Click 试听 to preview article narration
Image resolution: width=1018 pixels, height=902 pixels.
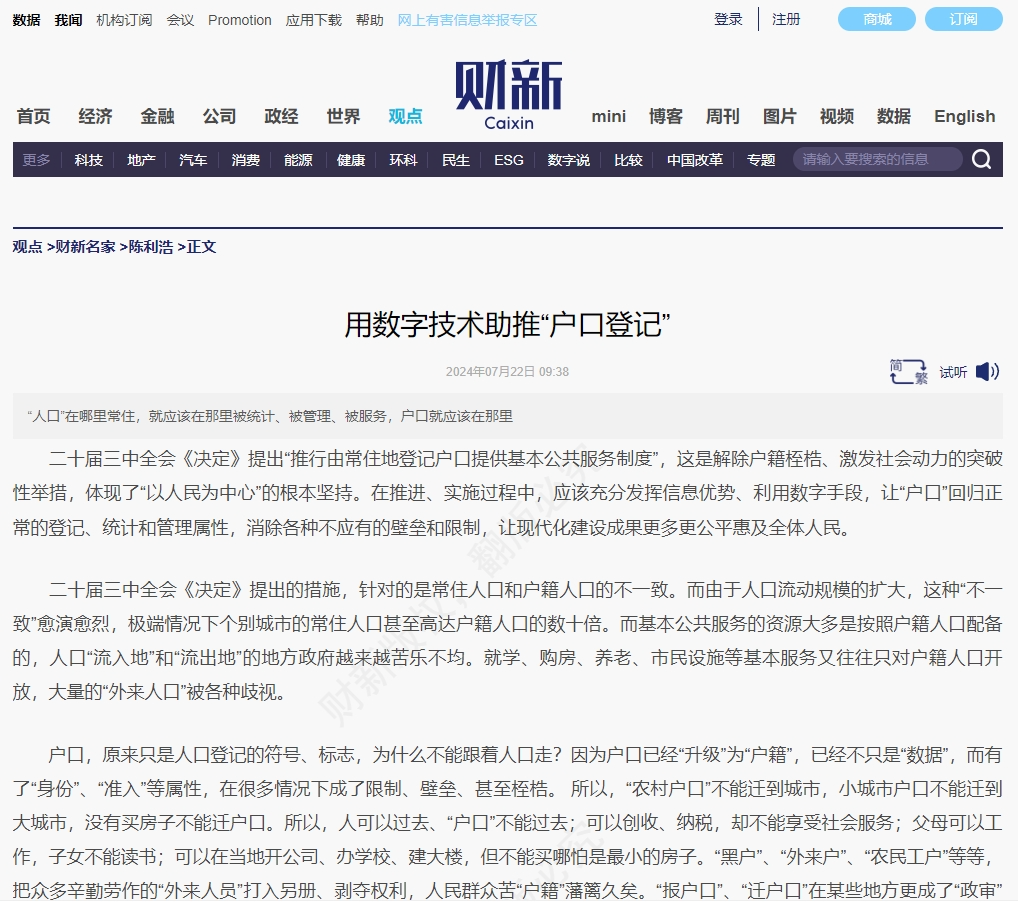(952, 372)
